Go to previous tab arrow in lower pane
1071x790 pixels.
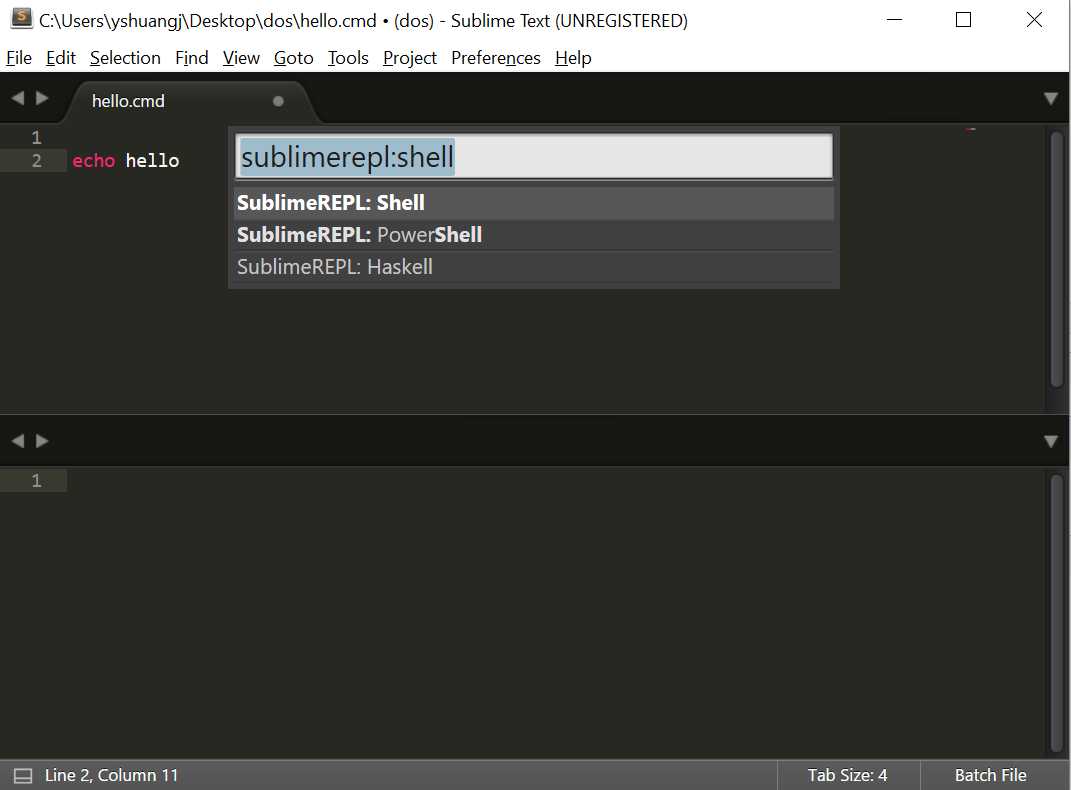18,441
